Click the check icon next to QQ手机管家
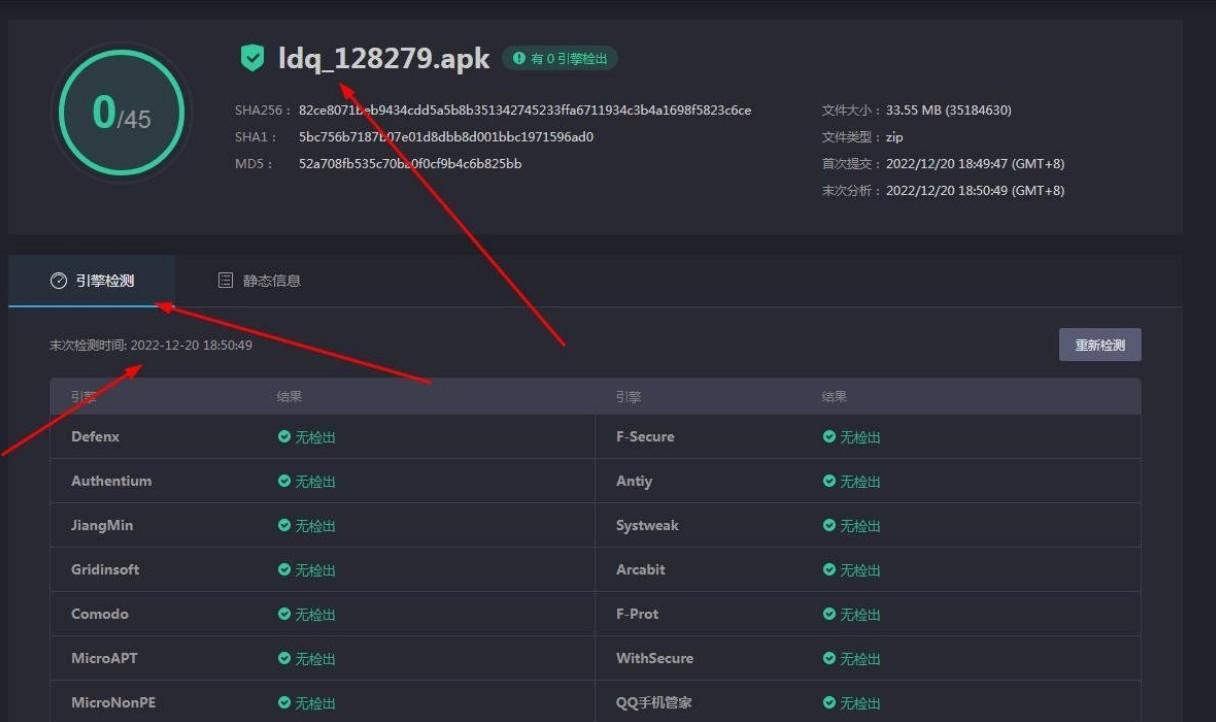 pyautogui.click(x=830, y=702)
